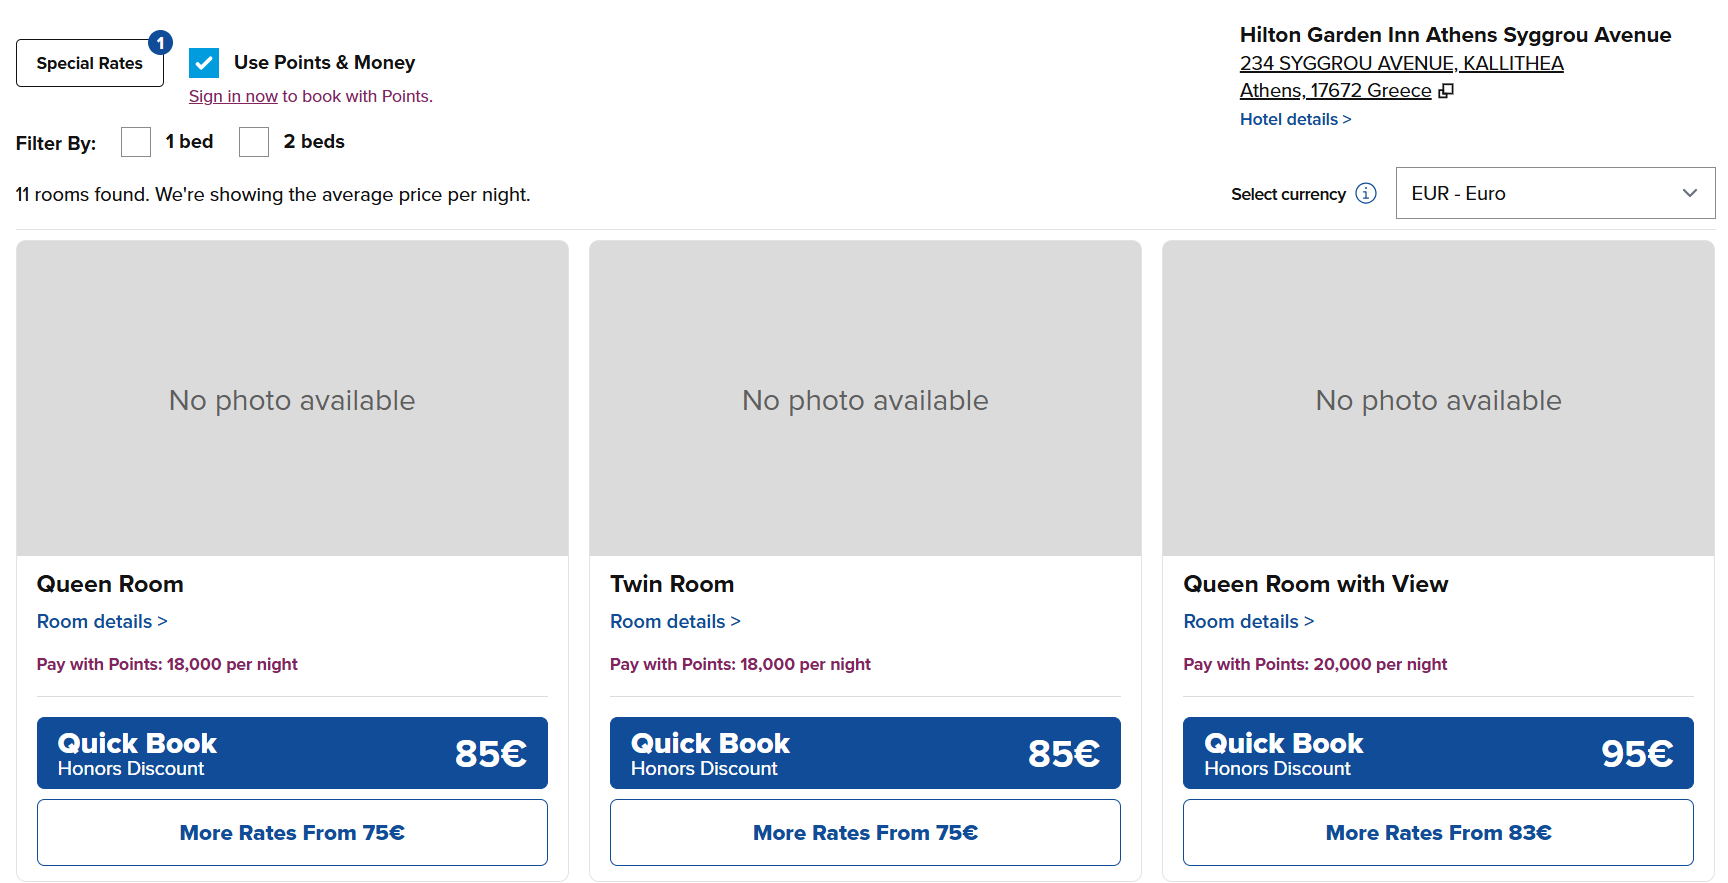The width and height of the screenshot is (1728, 883).
Task: Enable the 1 bed filter
Action: [136, 142]
